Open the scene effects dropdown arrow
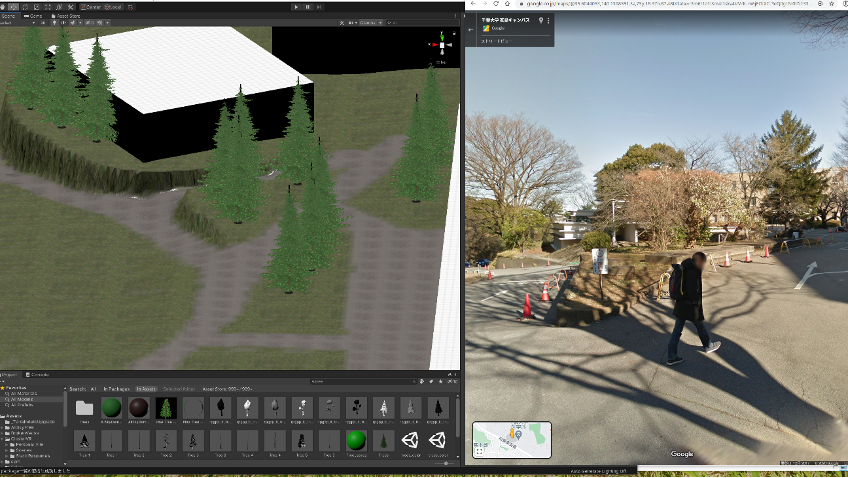Image resolution: width=848 pixels, height=478 pixels. point(80,23)
